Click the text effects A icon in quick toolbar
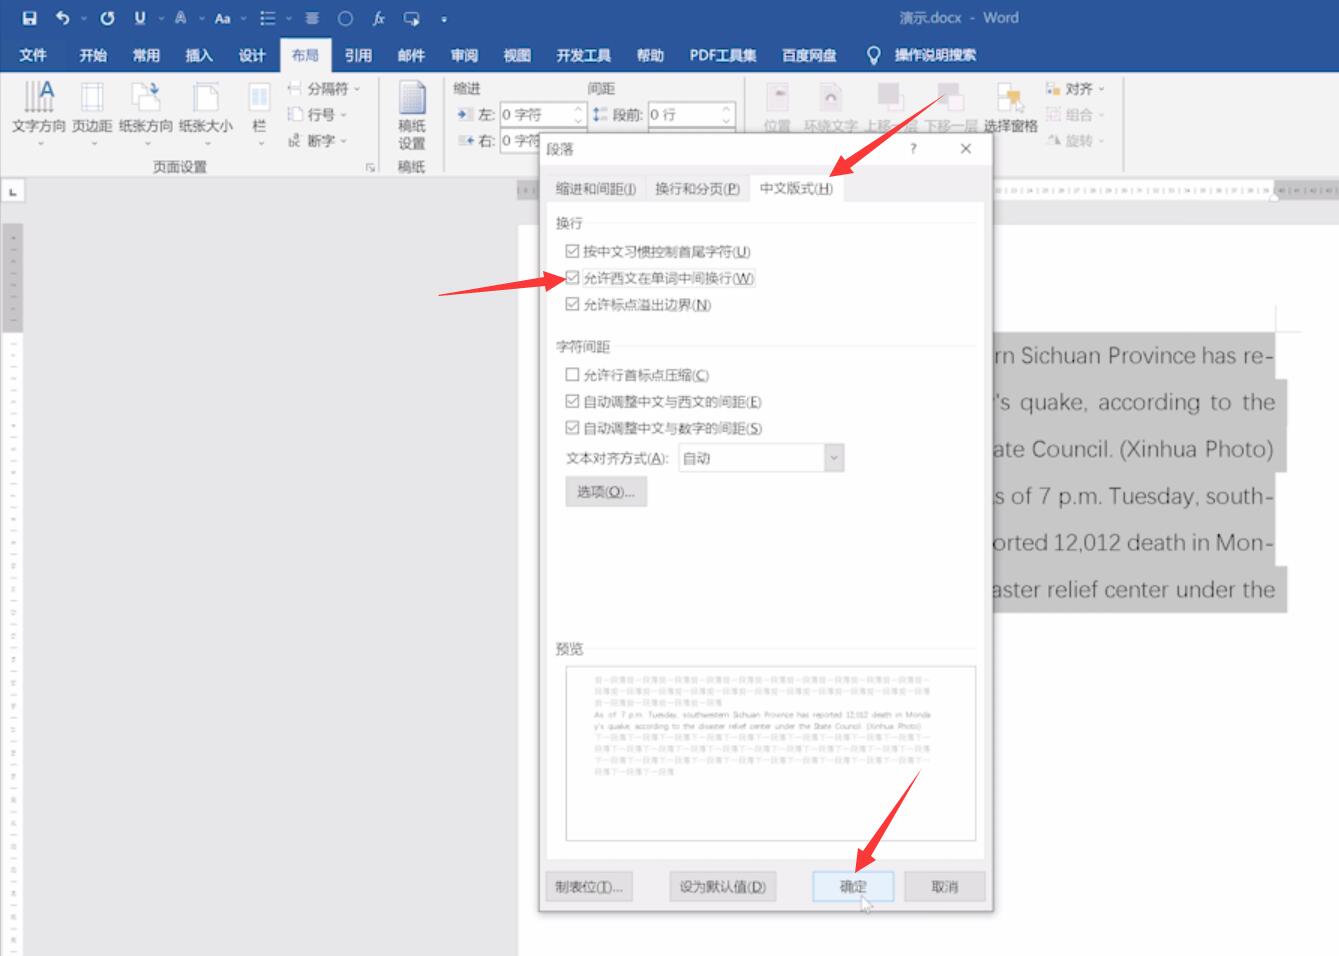The width and height of the screenshot is (1339, 956). [181, 18]
